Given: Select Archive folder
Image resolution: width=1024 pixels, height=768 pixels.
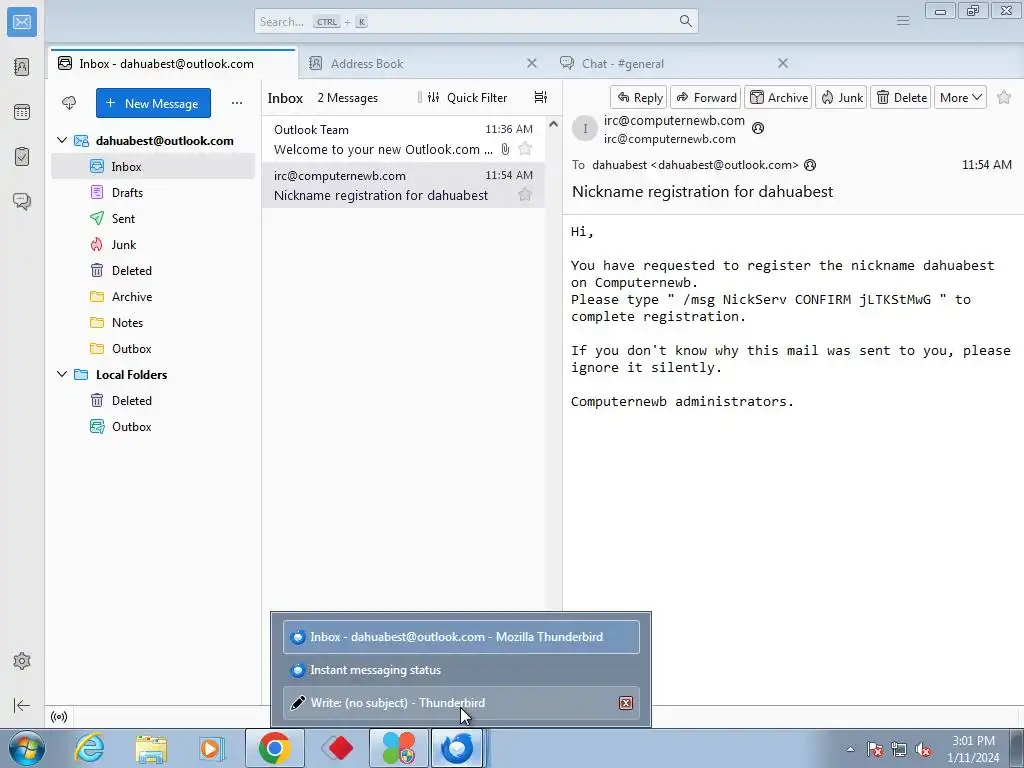Looking at the screenshot, I should point(153,296).
